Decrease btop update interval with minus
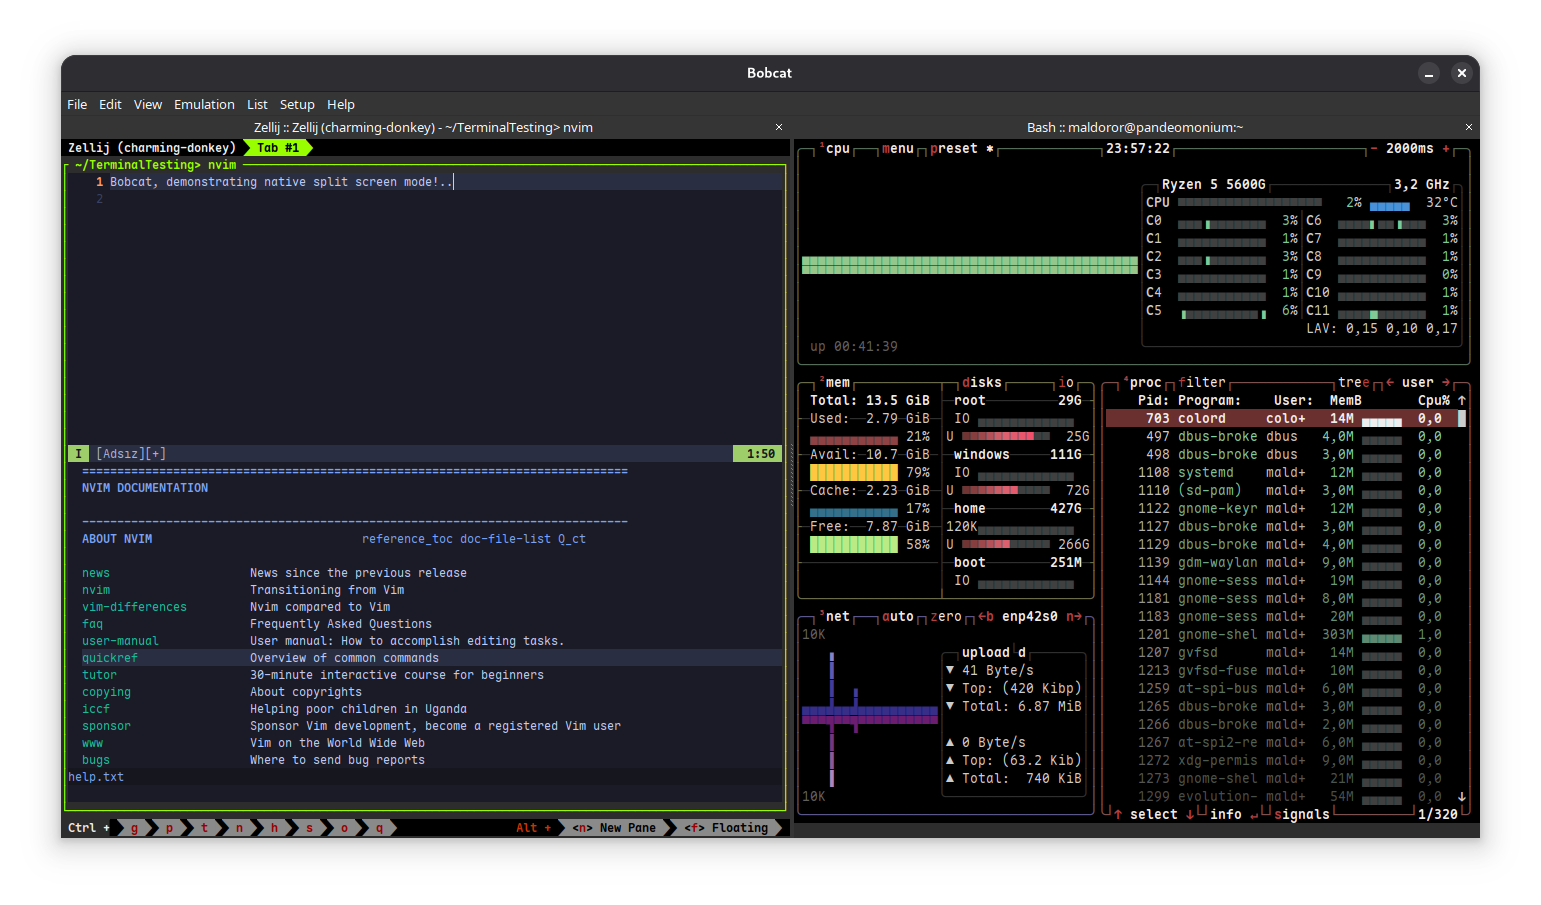The image size is (1541, 905). 1374,149
